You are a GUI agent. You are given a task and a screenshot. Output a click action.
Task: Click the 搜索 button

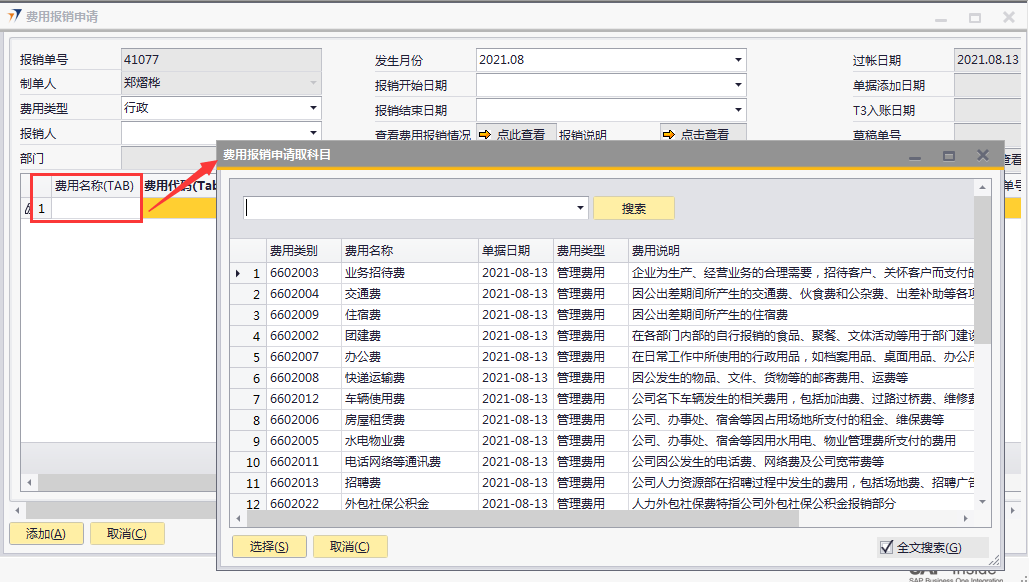(x=633, y=208)
